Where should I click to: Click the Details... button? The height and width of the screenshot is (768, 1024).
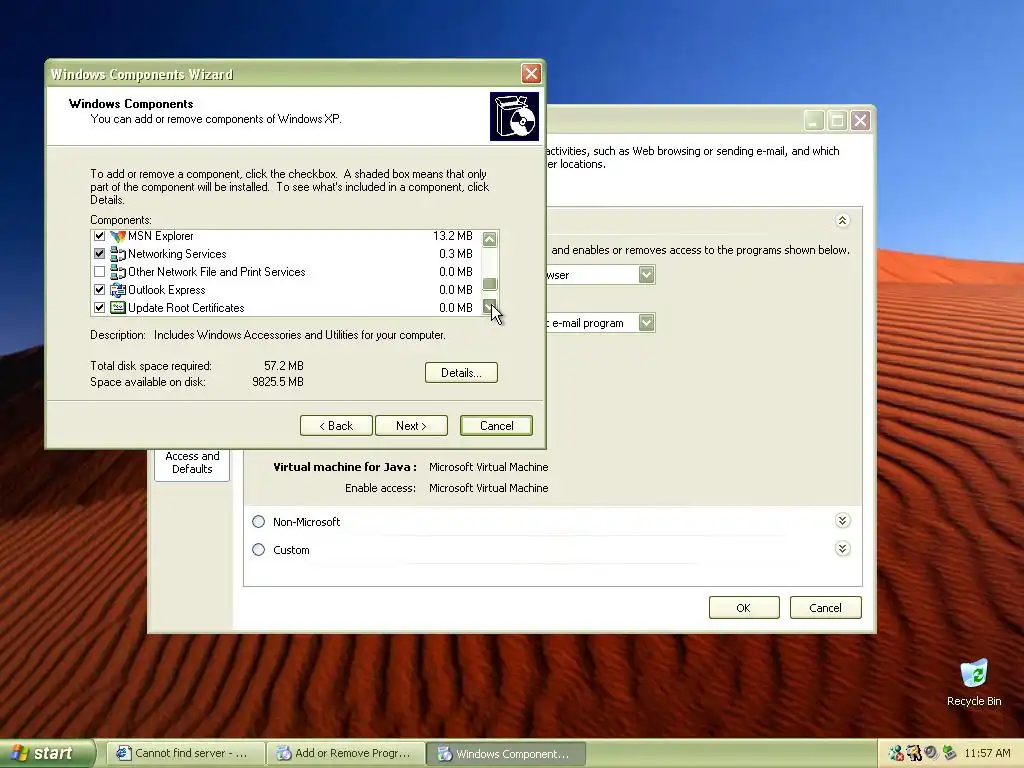click(x=461, y=373)
